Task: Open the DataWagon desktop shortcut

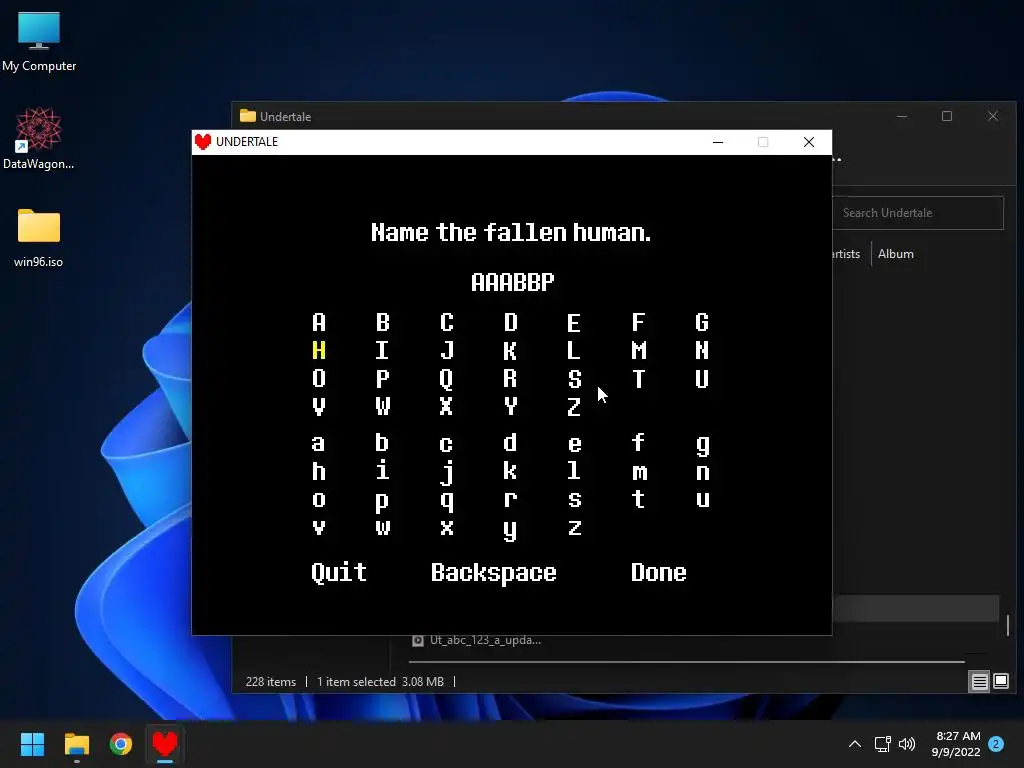Action: [39, 138]
